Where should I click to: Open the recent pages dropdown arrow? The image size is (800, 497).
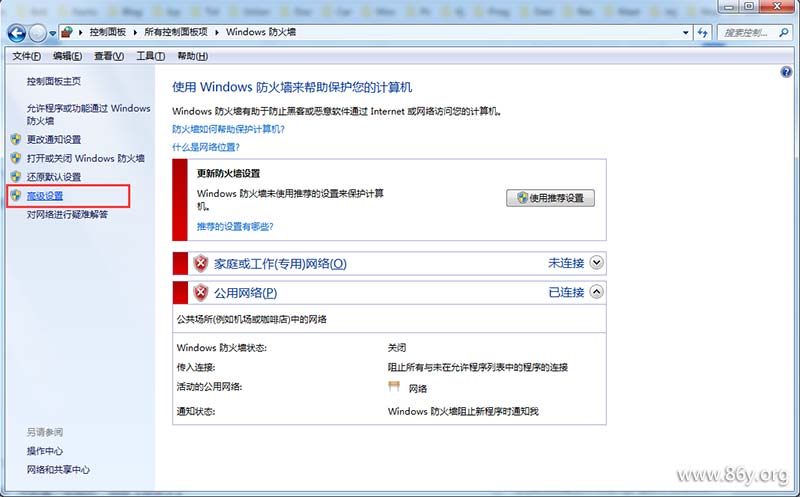tap(53, 34)
